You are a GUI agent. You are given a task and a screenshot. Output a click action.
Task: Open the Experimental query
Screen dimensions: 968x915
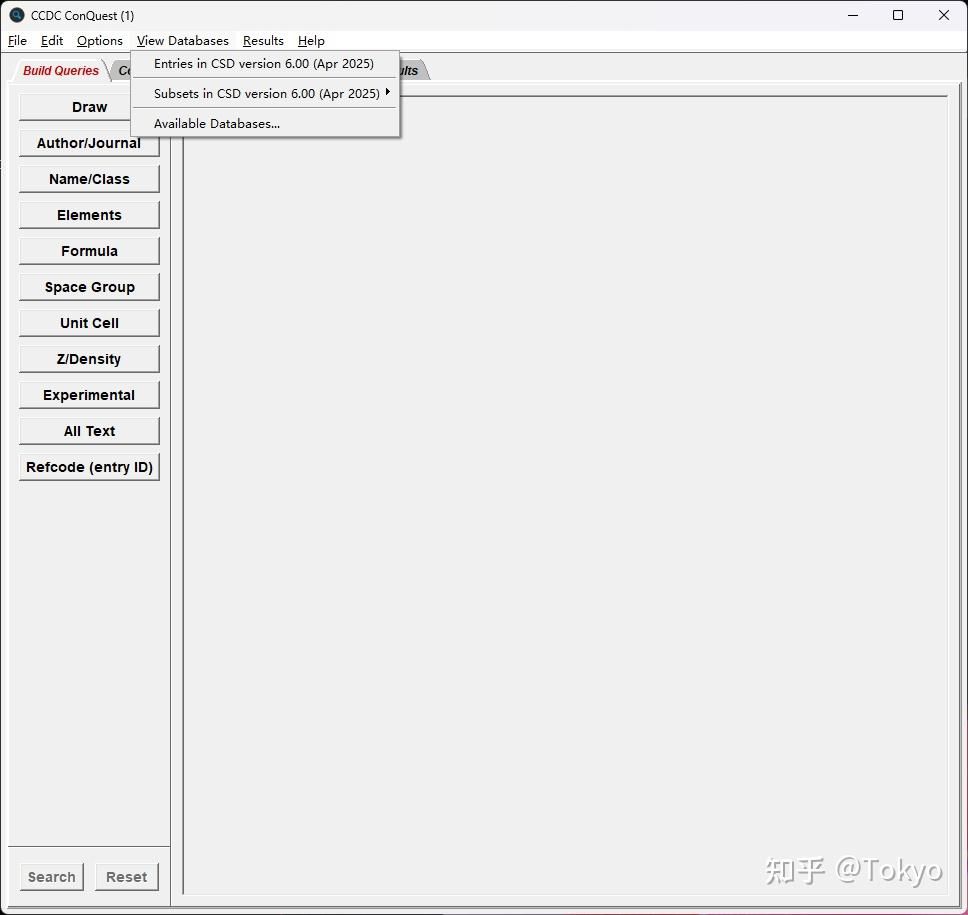tap(89, 395)
